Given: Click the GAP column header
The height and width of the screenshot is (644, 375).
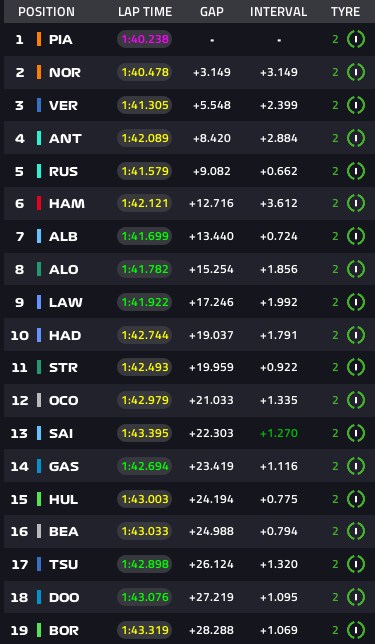Looking at the screenshot, I should (212, 12).
